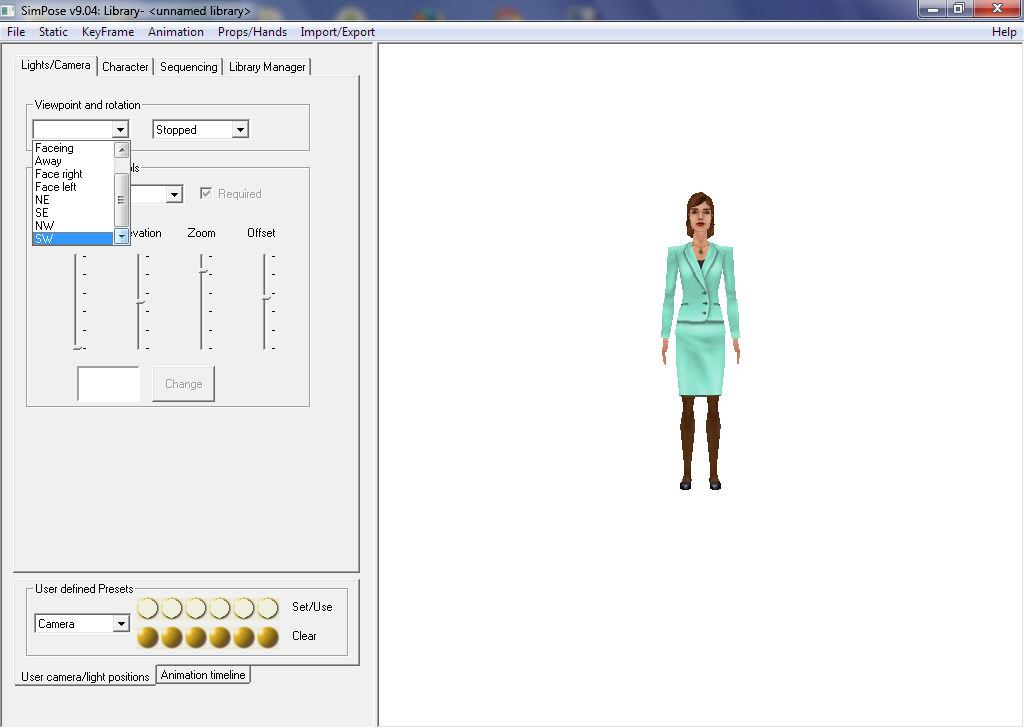
Task: Click the second gold Clear preset ball
Action: coord(172,637)
